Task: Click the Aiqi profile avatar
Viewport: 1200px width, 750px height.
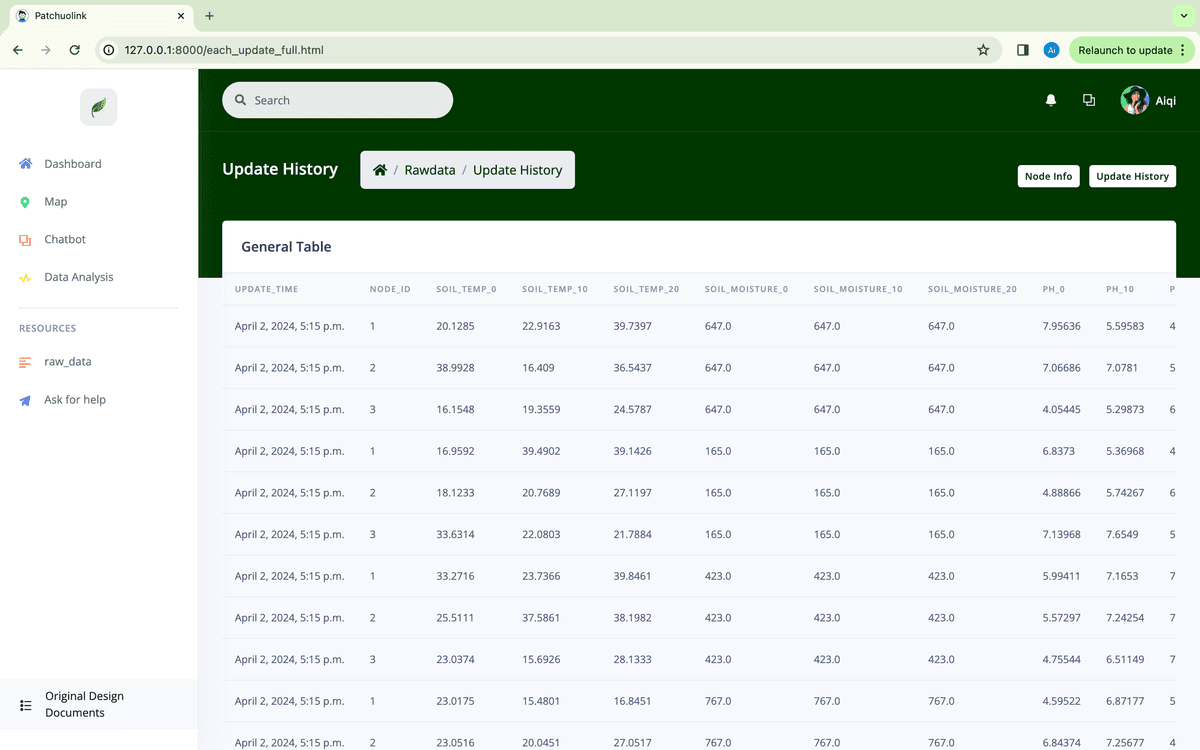Action: (1134, 100)
